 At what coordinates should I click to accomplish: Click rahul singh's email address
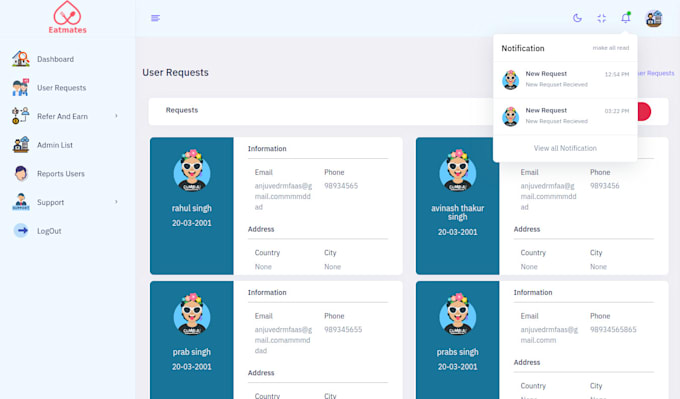coord(283,196)
